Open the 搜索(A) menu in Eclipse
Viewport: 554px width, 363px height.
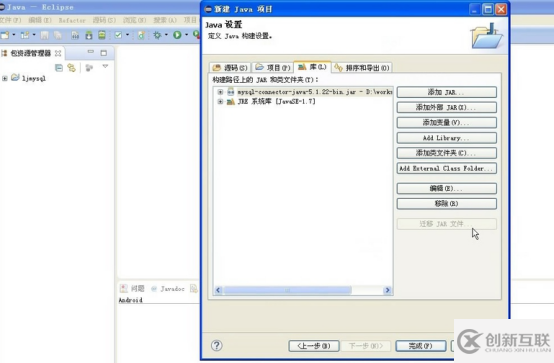pyautogui.click(x=165, y=20)
